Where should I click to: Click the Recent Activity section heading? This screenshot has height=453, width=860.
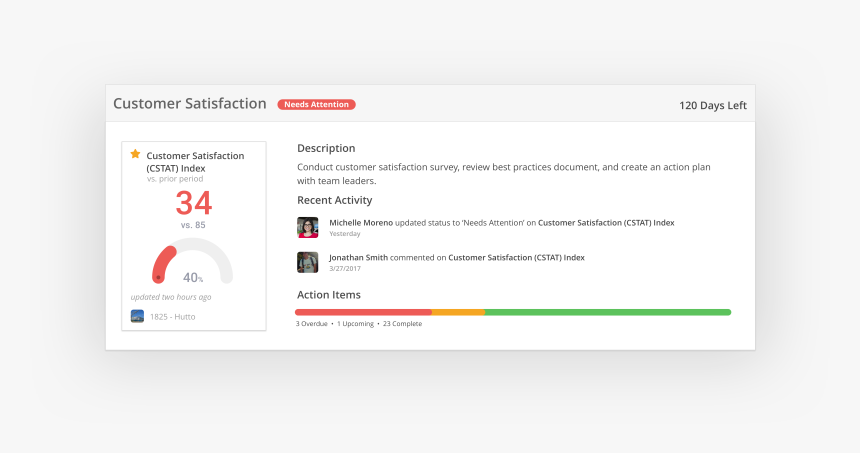click(335, 200)
